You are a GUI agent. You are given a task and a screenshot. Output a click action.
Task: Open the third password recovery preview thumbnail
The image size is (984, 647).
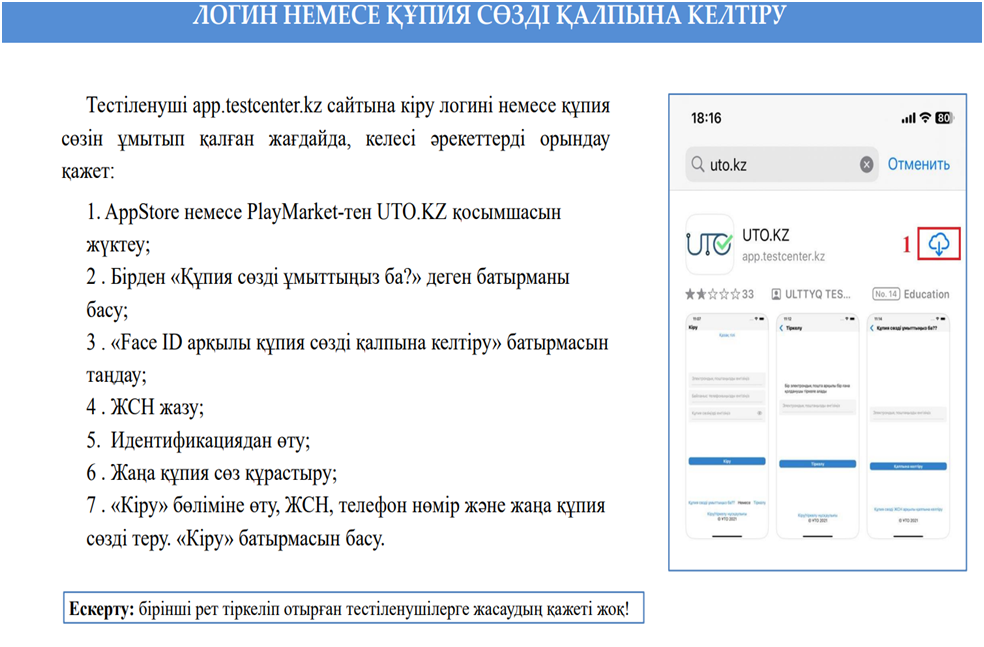coord(908,427)
